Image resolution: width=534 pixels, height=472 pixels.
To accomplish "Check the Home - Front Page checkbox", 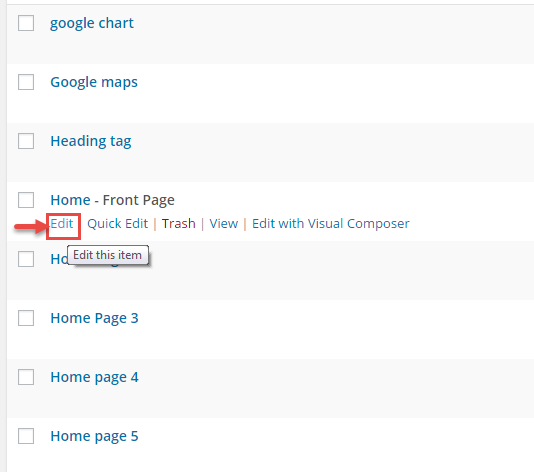I will [x=26, y=200].
